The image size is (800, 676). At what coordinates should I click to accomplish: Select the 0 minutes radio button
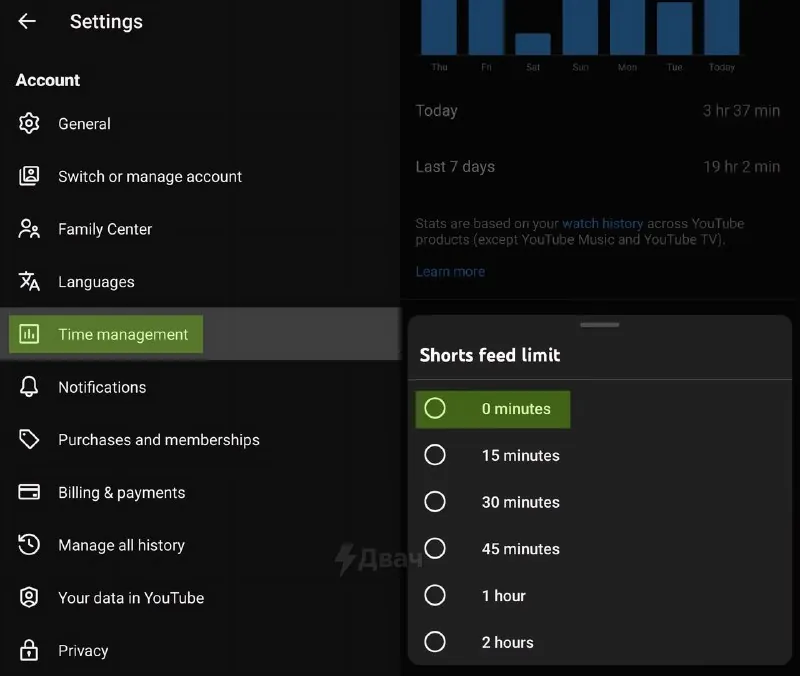pos(435,409)
